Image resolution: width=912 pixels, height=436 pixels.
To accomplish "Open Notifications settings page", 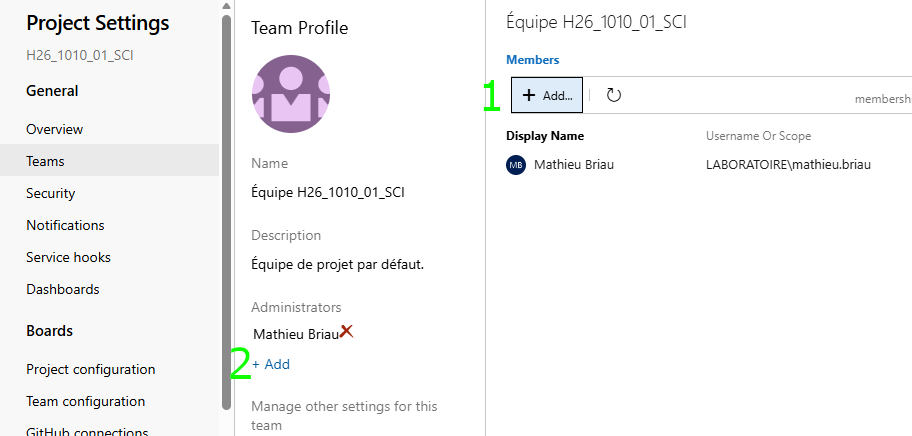I will (x=65, y=225).
